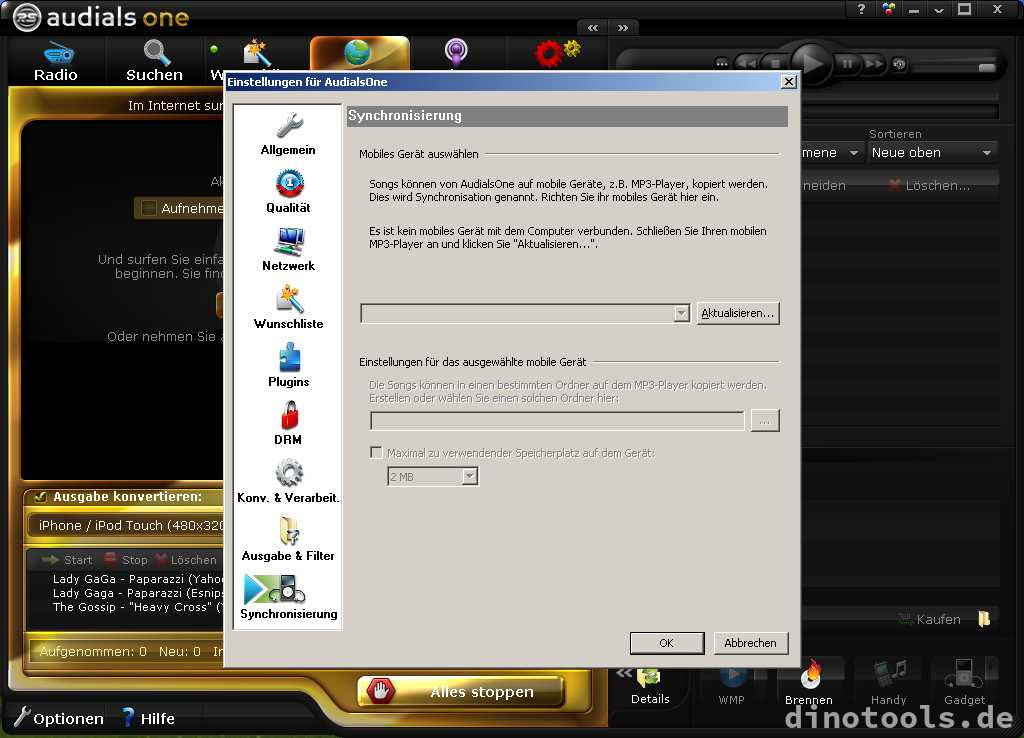Open the purple podcast section icon
1024x738 pixels.
coord(456,52)
